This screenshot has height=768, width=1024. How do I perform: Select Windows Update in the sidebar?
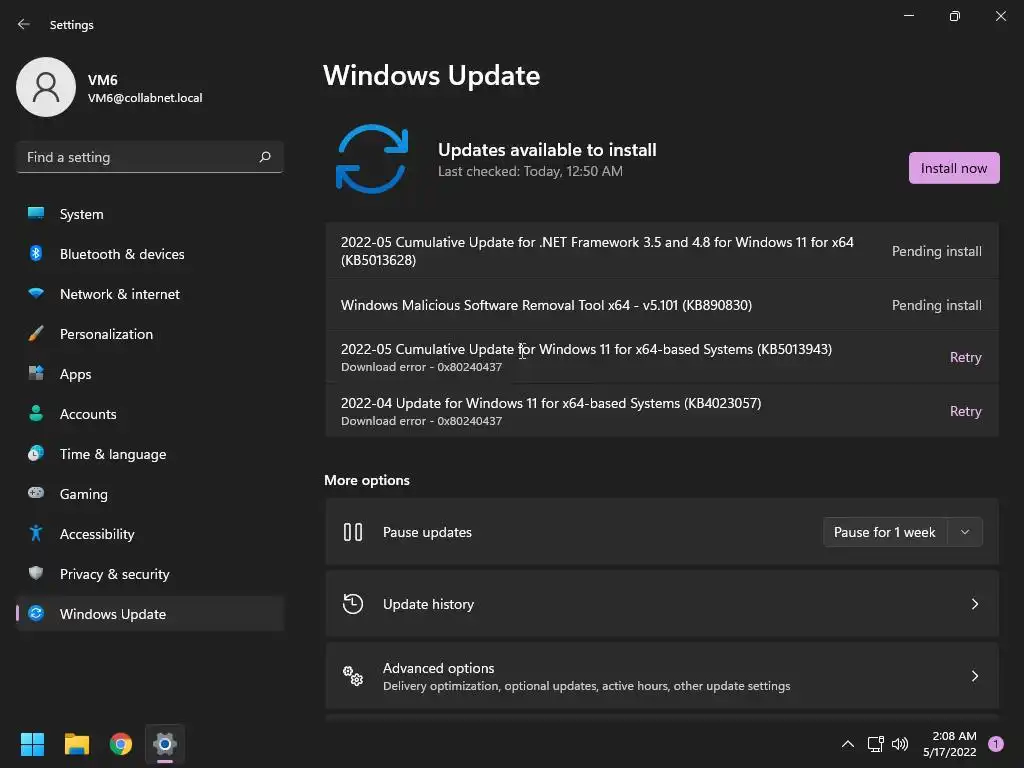pos(150,613)
